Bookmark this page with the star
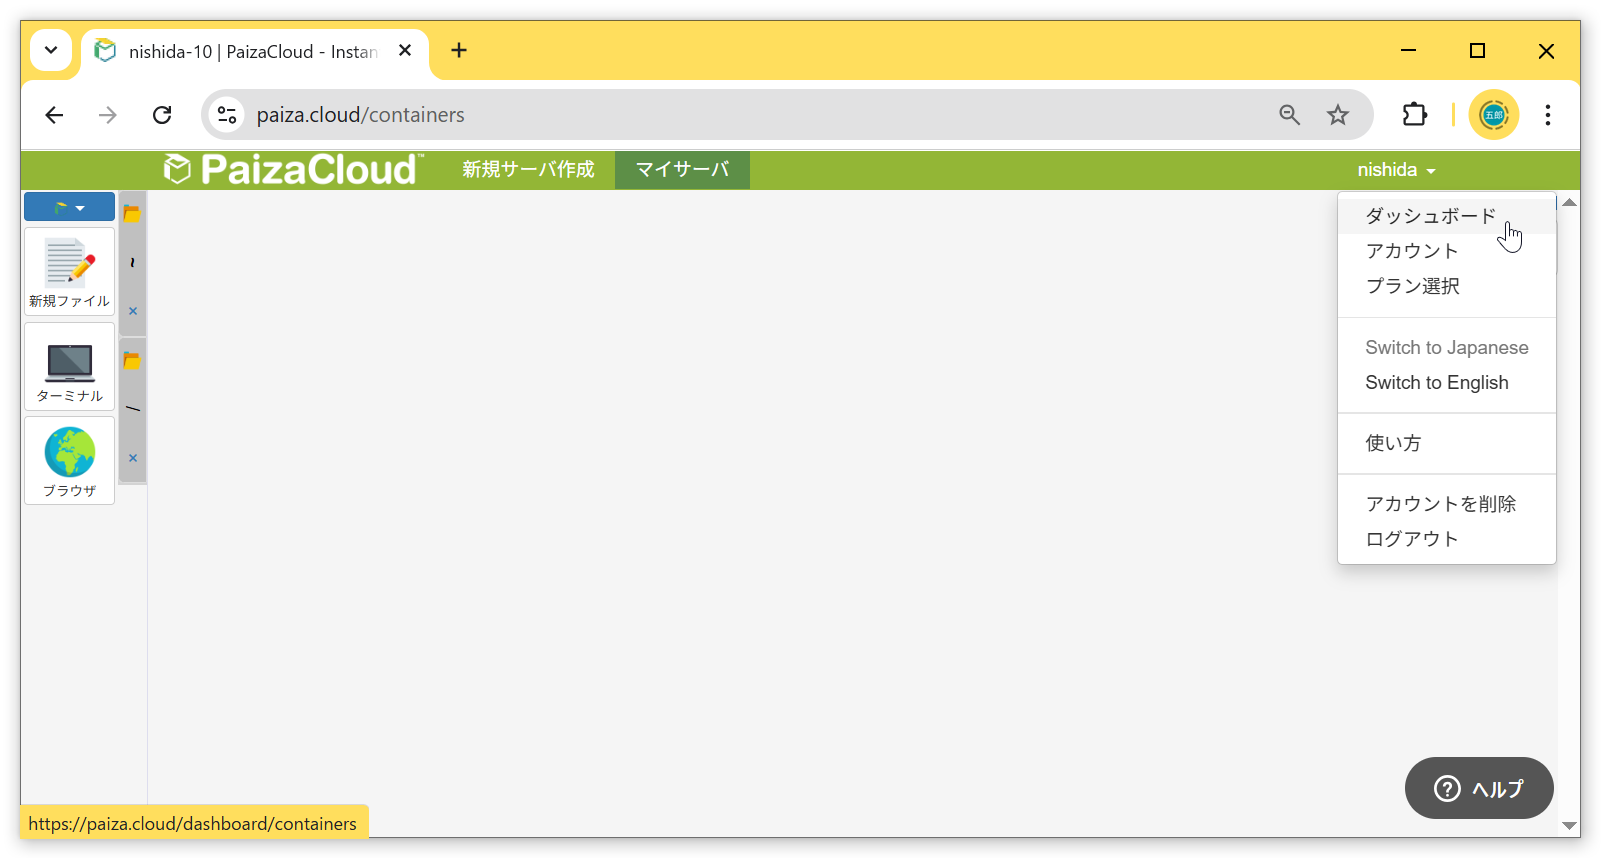This screenshot has width=1601, height=858. pos(1338,115)
